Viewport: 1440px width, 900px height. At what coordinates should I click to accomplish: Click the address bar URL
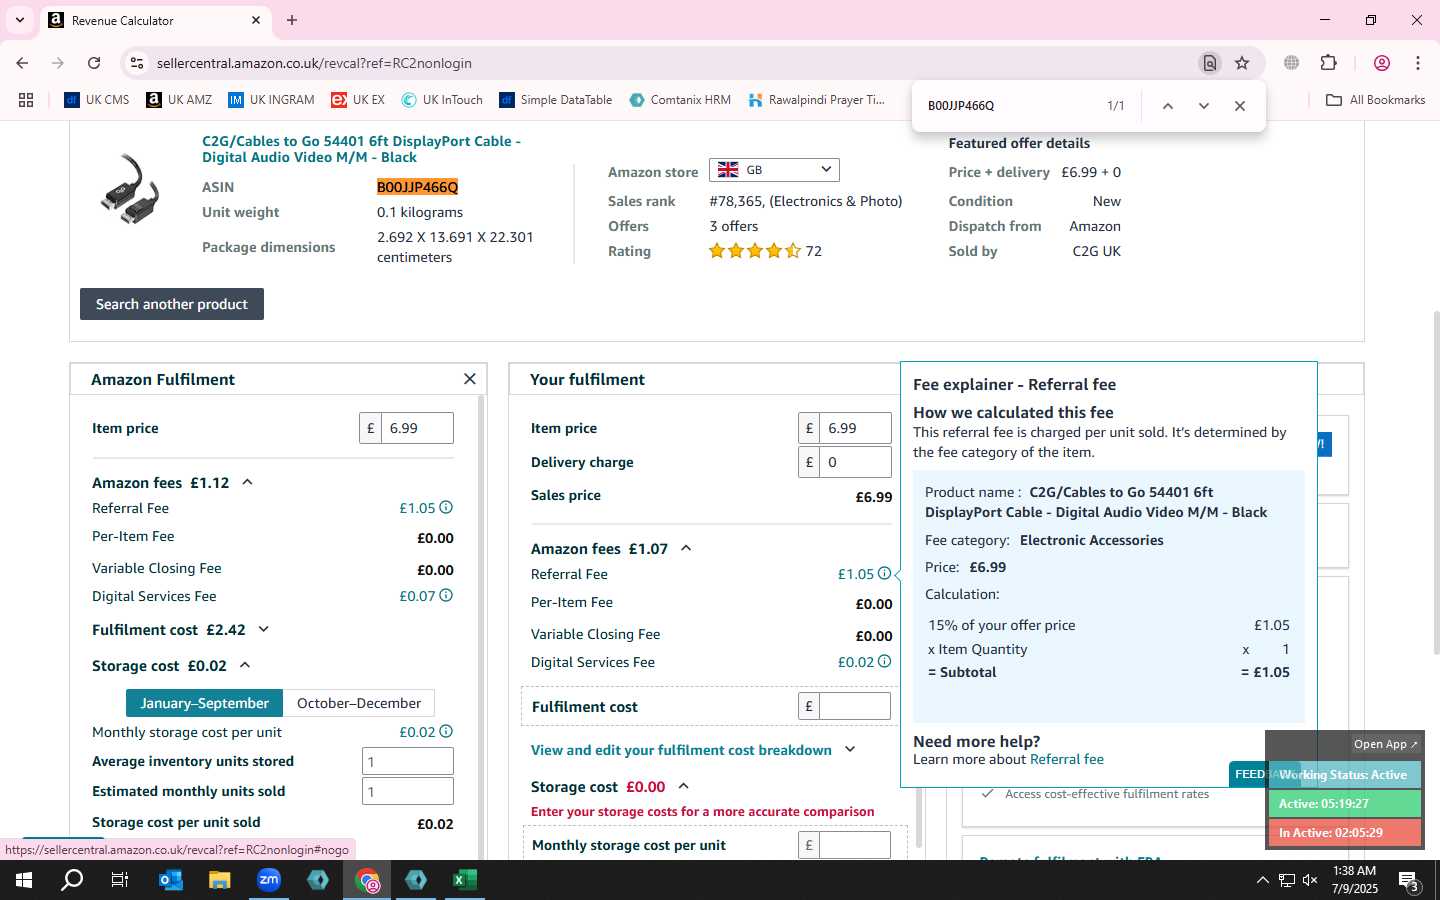pyautogui.click(x=314, y=63)
